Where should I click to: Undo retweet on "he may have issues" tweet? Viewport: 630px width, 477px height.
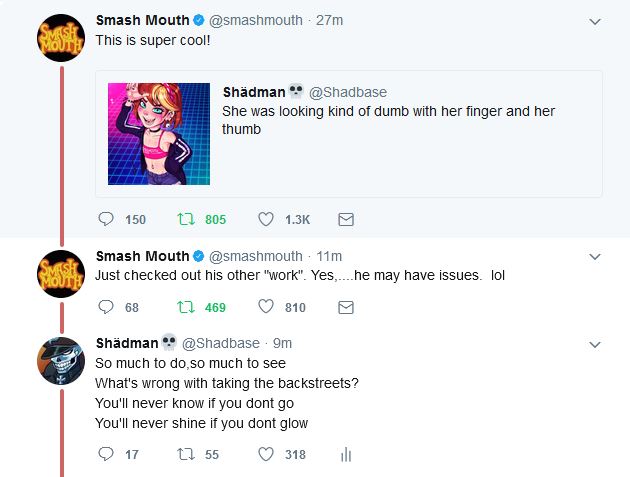pyautogui.click(x=185, y=308)
